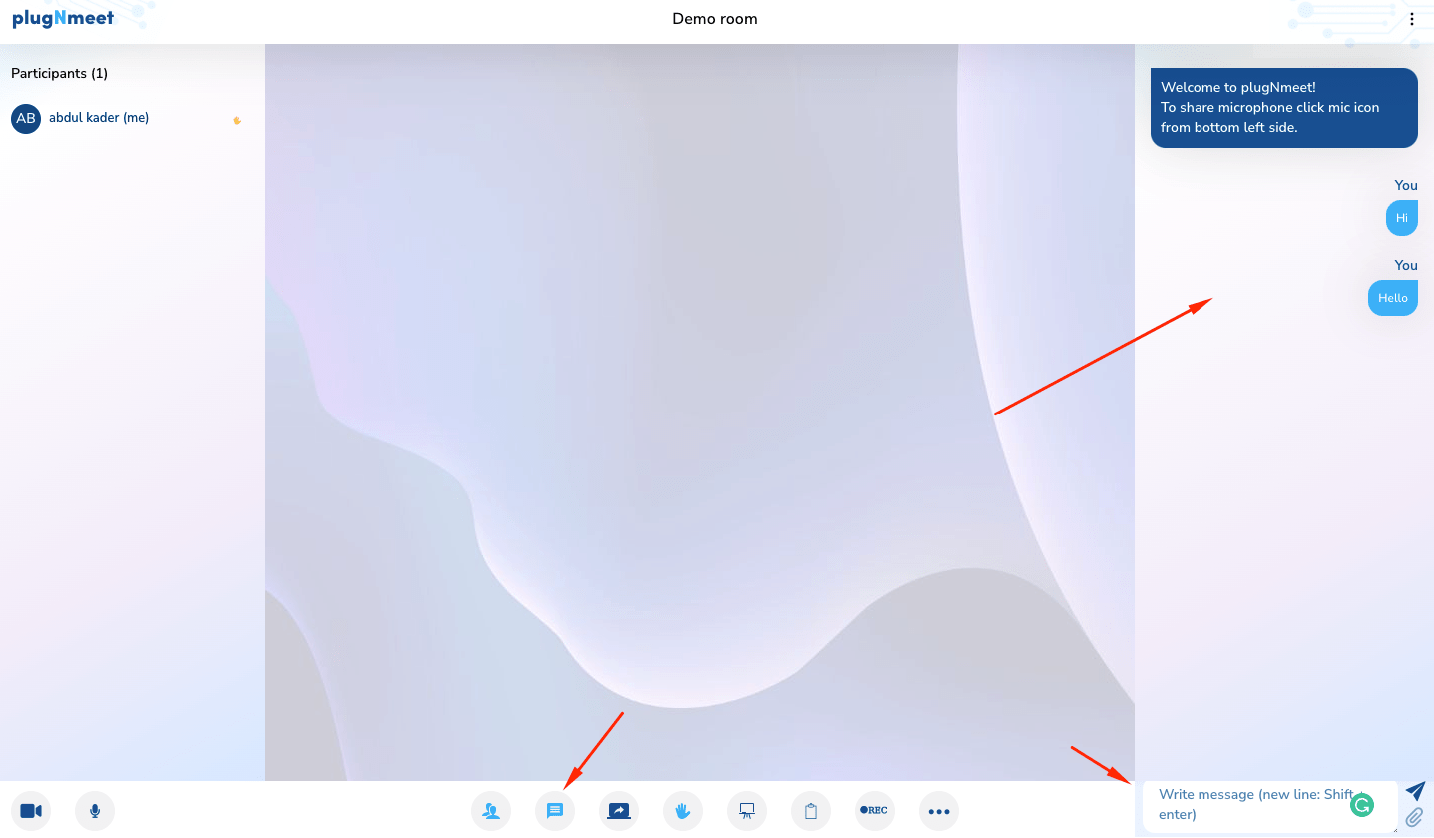Open the shared notepad clipboard icon
Screen dimensions: 1434x838
click(x=811, y=811)
